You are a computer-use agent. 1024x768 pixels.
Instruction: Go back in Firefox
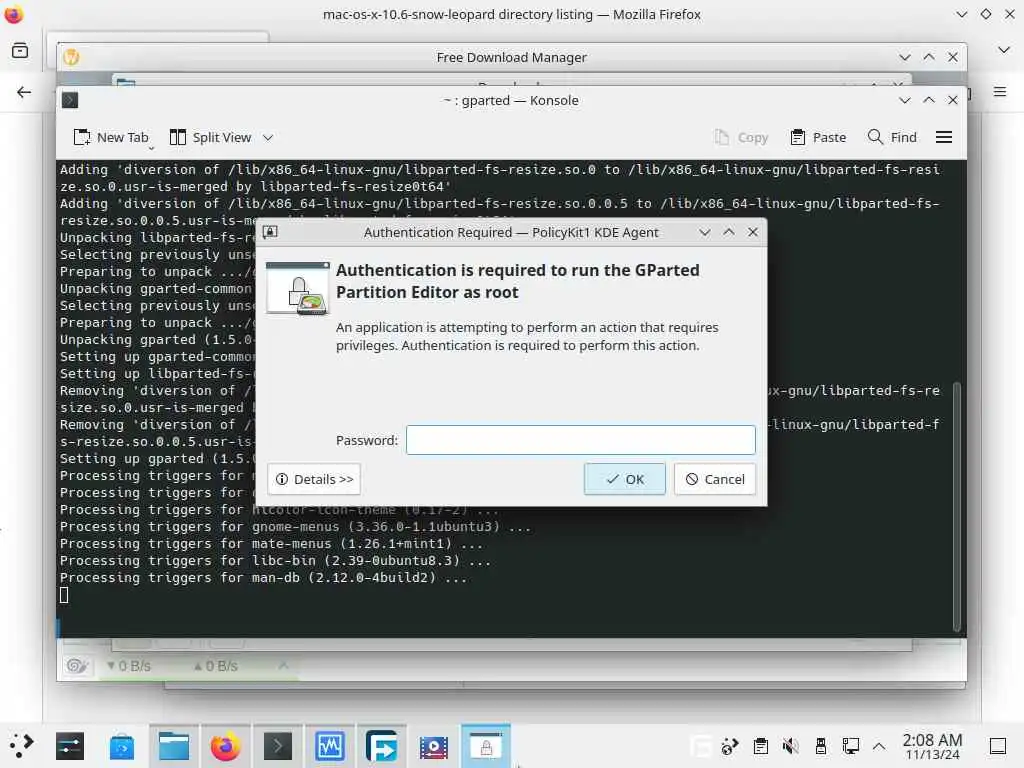pyautogui.click(x=24, y=92)
